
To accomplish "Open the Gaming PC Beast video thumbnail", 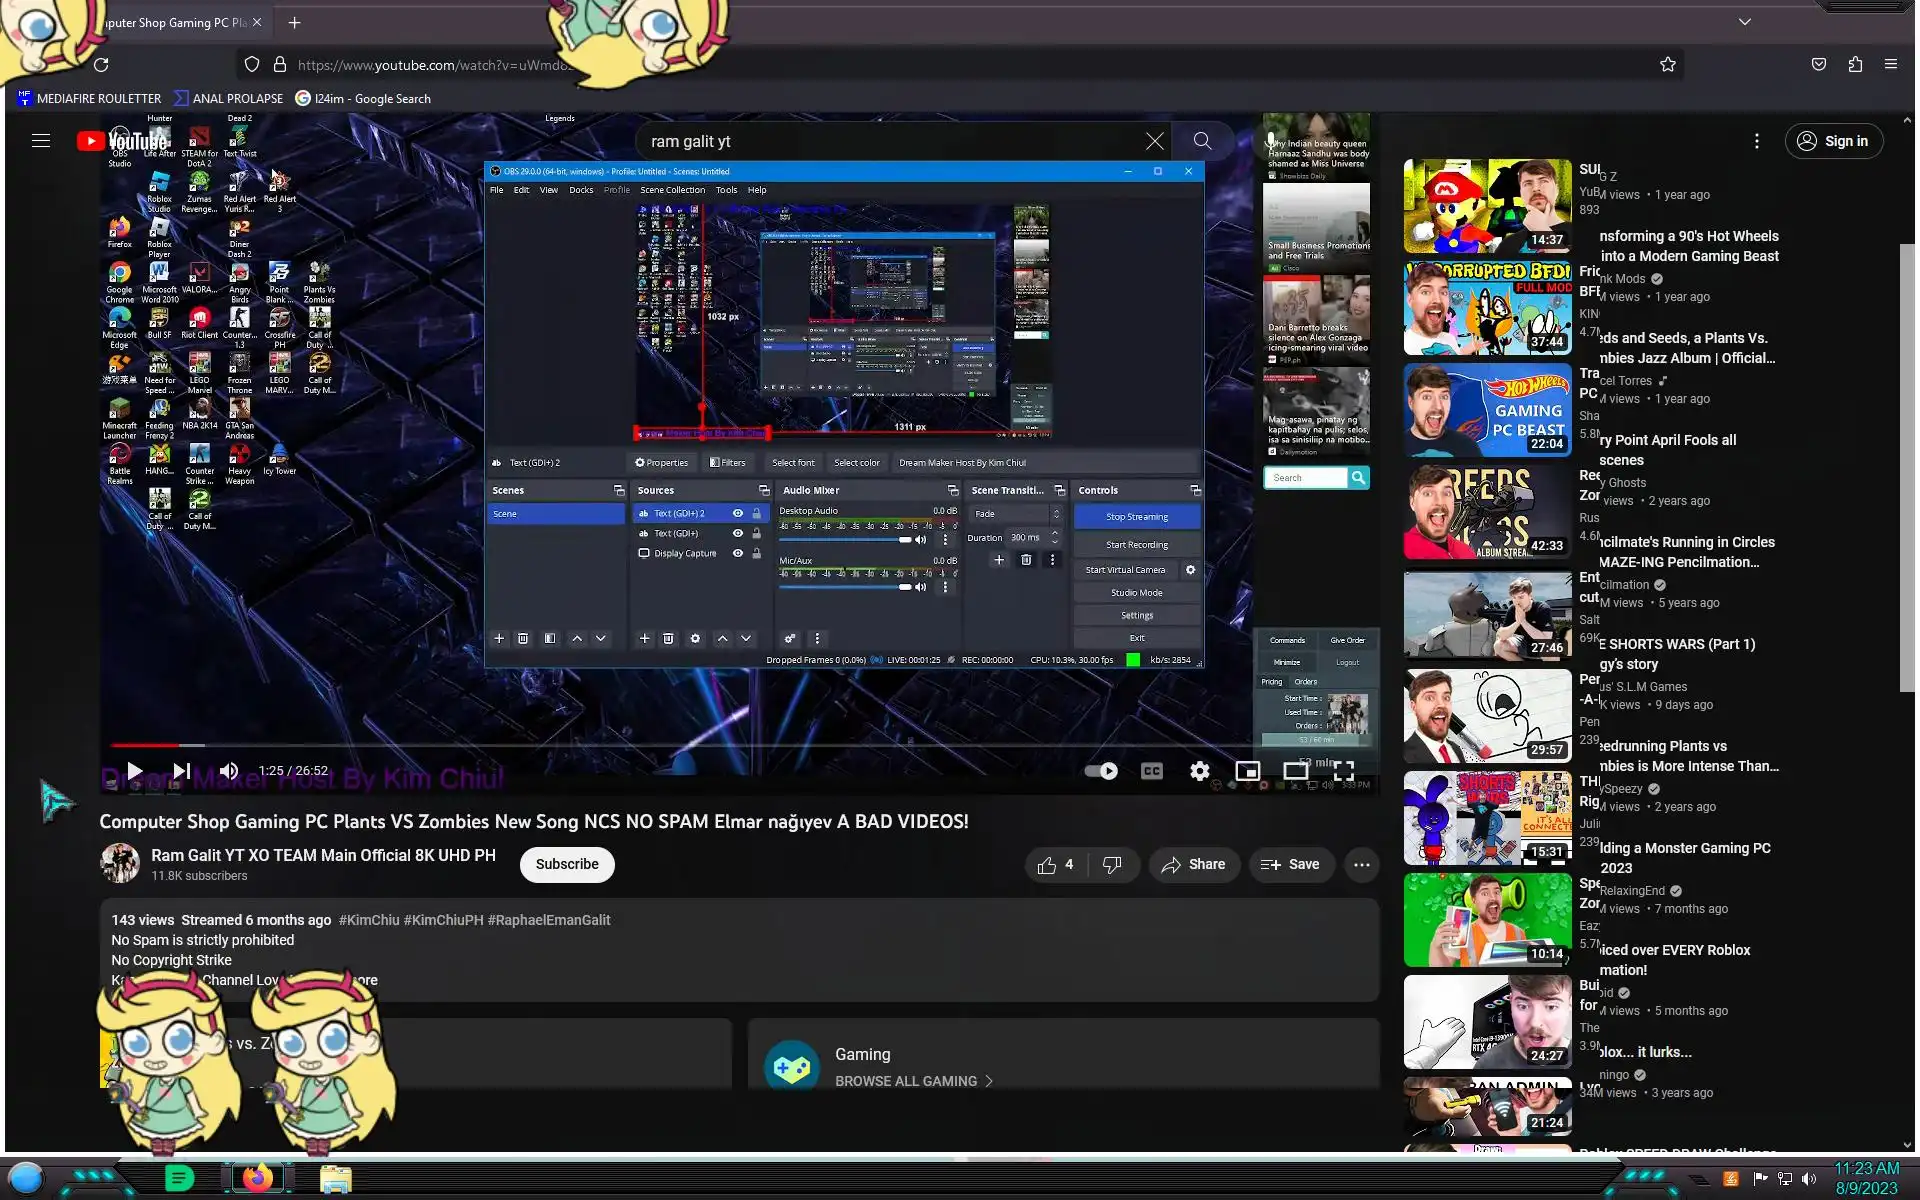I will coord(1487,410).
